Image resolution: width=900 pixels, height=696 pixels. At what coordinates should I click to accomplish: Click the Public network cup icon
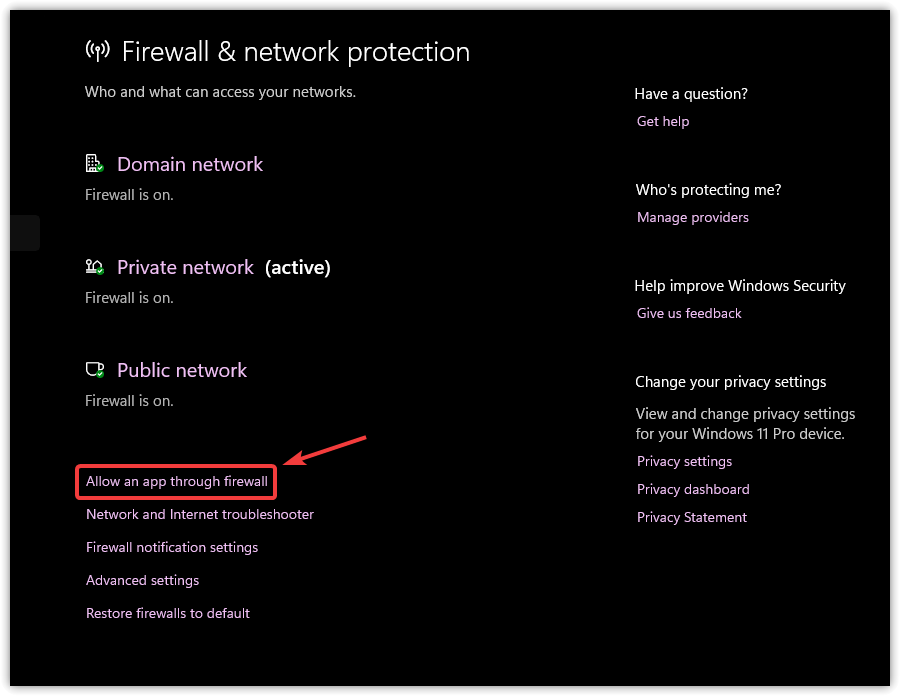coord(95,370)
